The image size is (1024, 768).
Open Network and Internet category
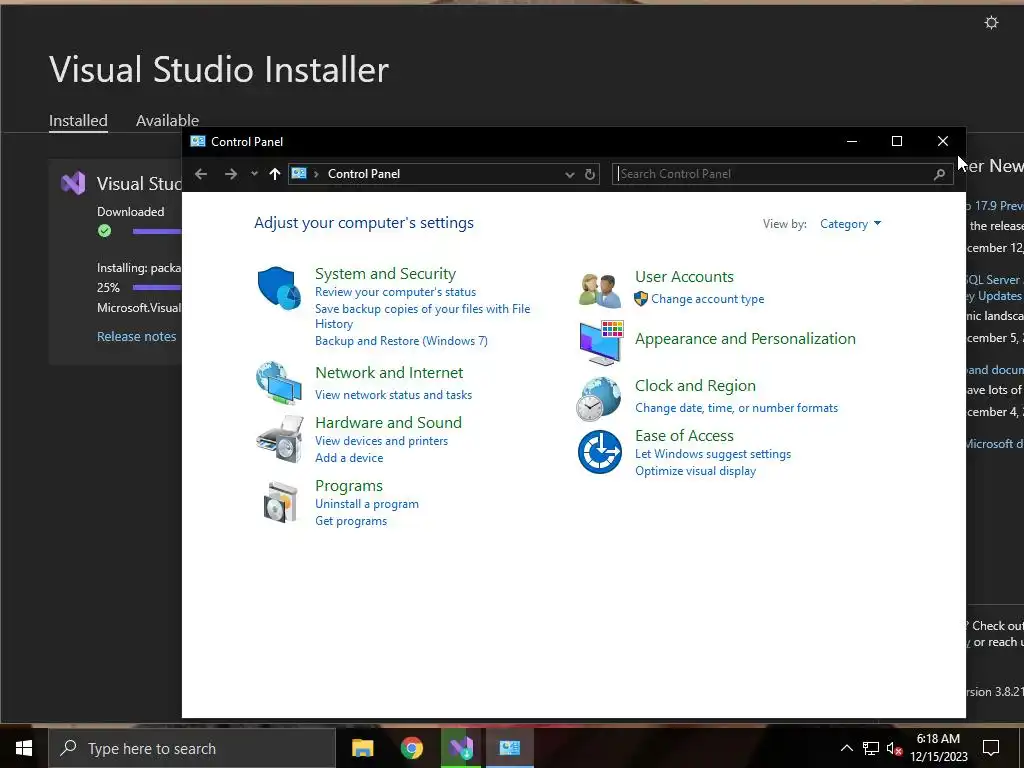(x=389, y=373)
